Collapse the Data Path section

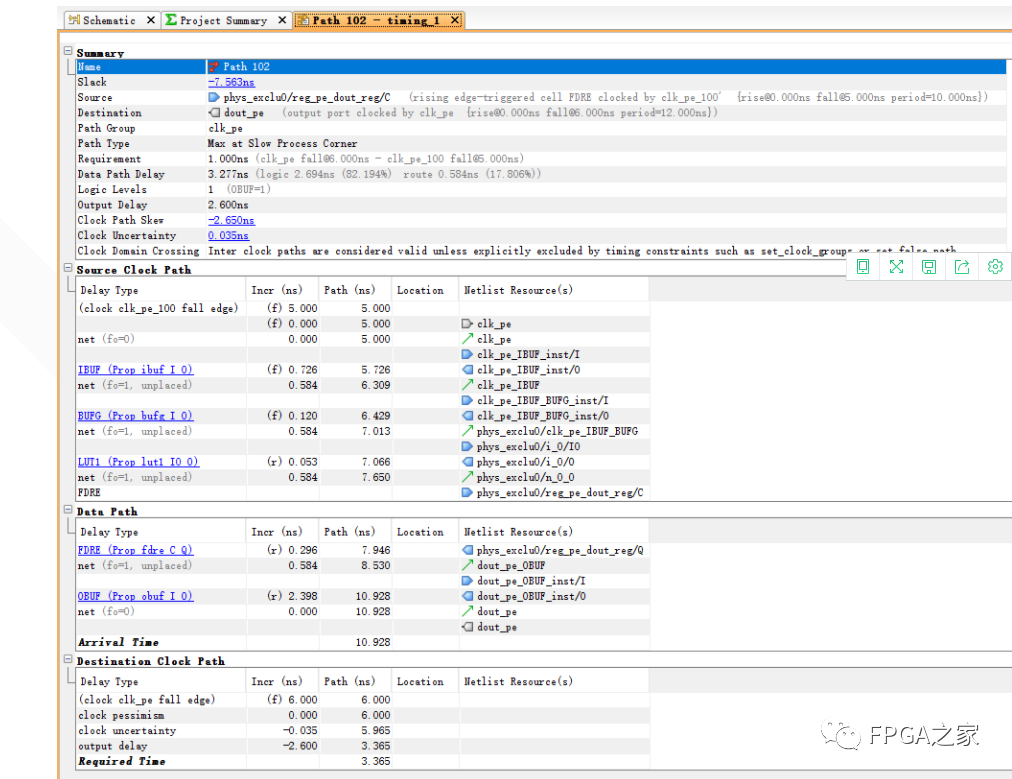pos(66,511)
